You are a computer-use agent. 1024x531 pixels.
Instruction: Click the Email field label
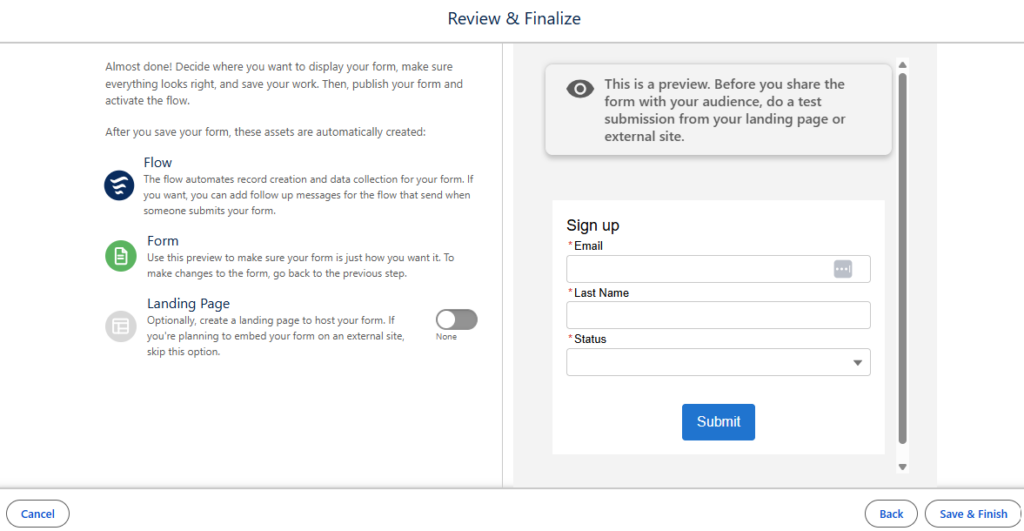point(588,246)
